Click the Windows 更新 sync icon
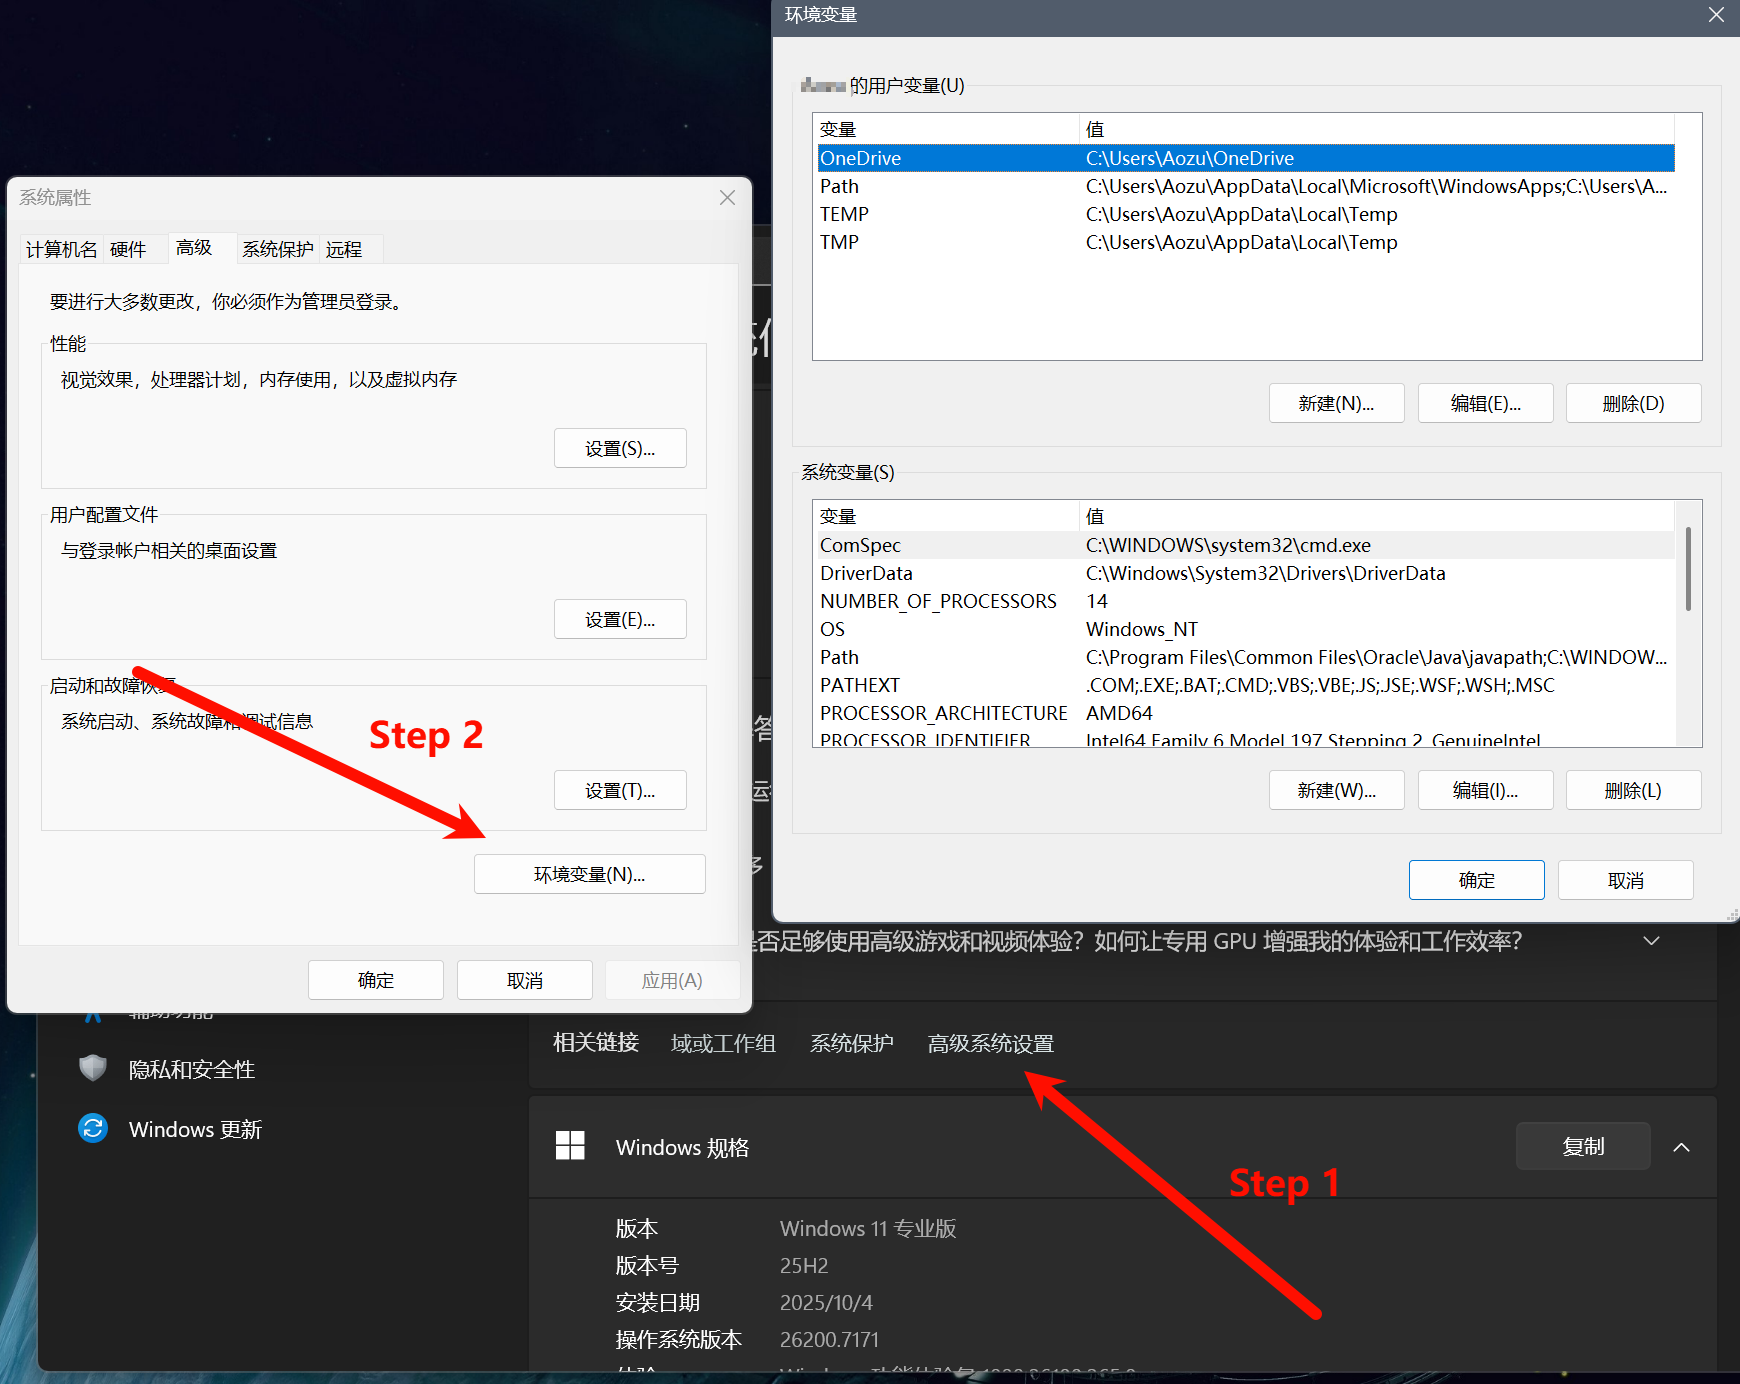 click(x=93, y=1128)
